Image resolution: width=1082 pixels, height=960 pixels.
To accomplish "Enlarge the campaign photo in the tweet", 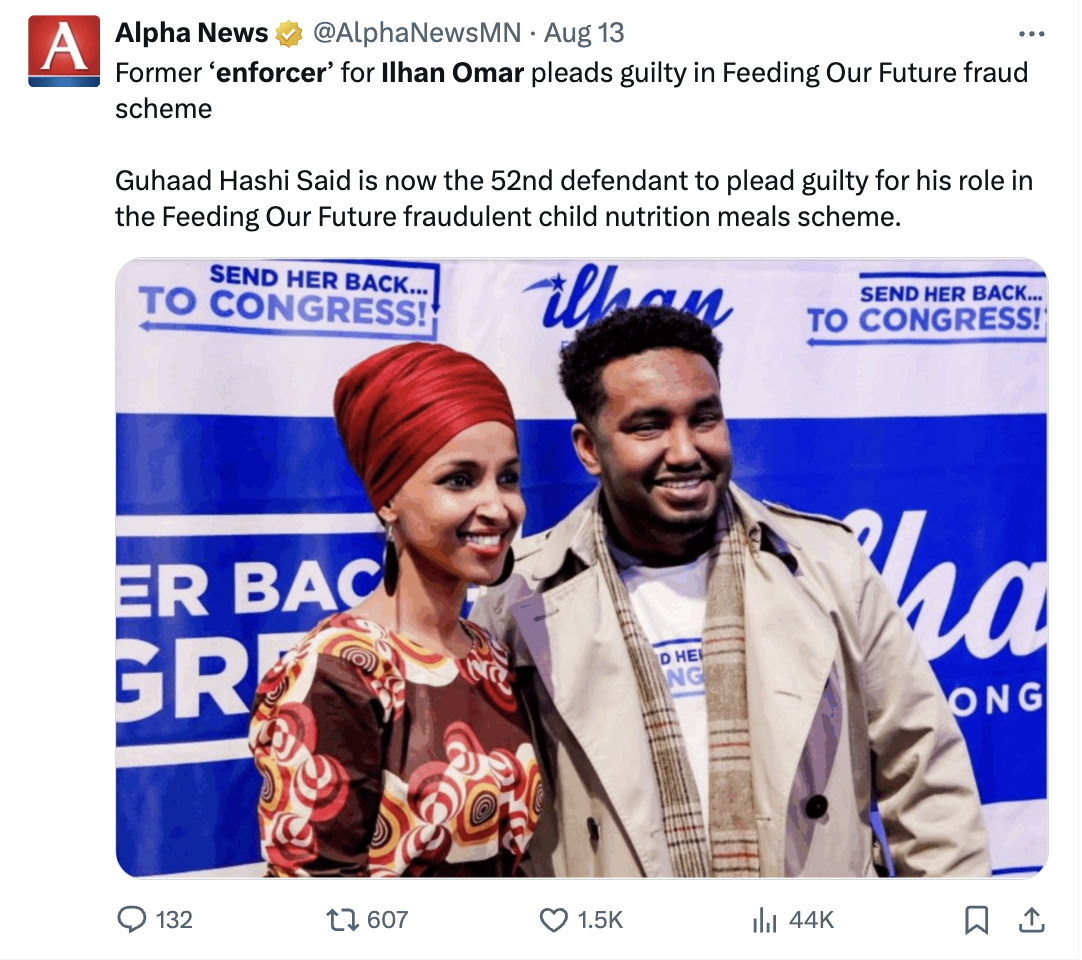I will [x=581, y=567].
